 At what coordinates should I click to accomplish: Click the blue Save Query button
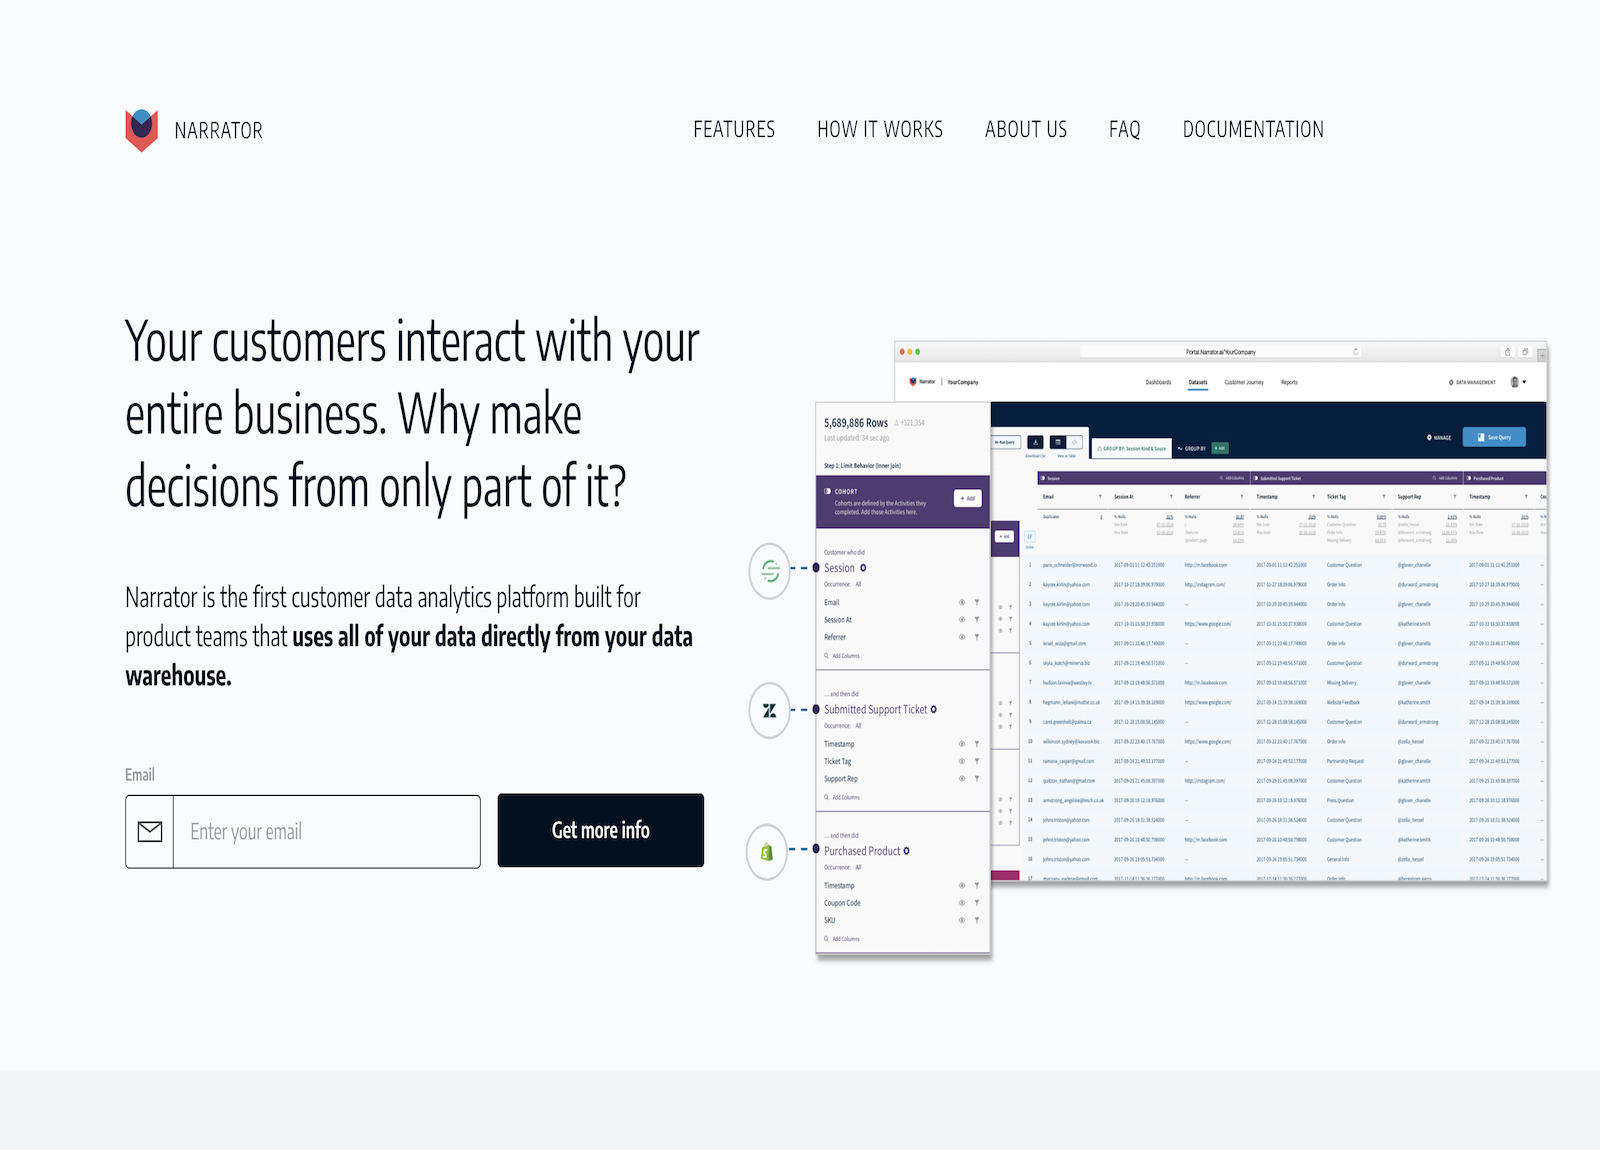click(1494, 437)
